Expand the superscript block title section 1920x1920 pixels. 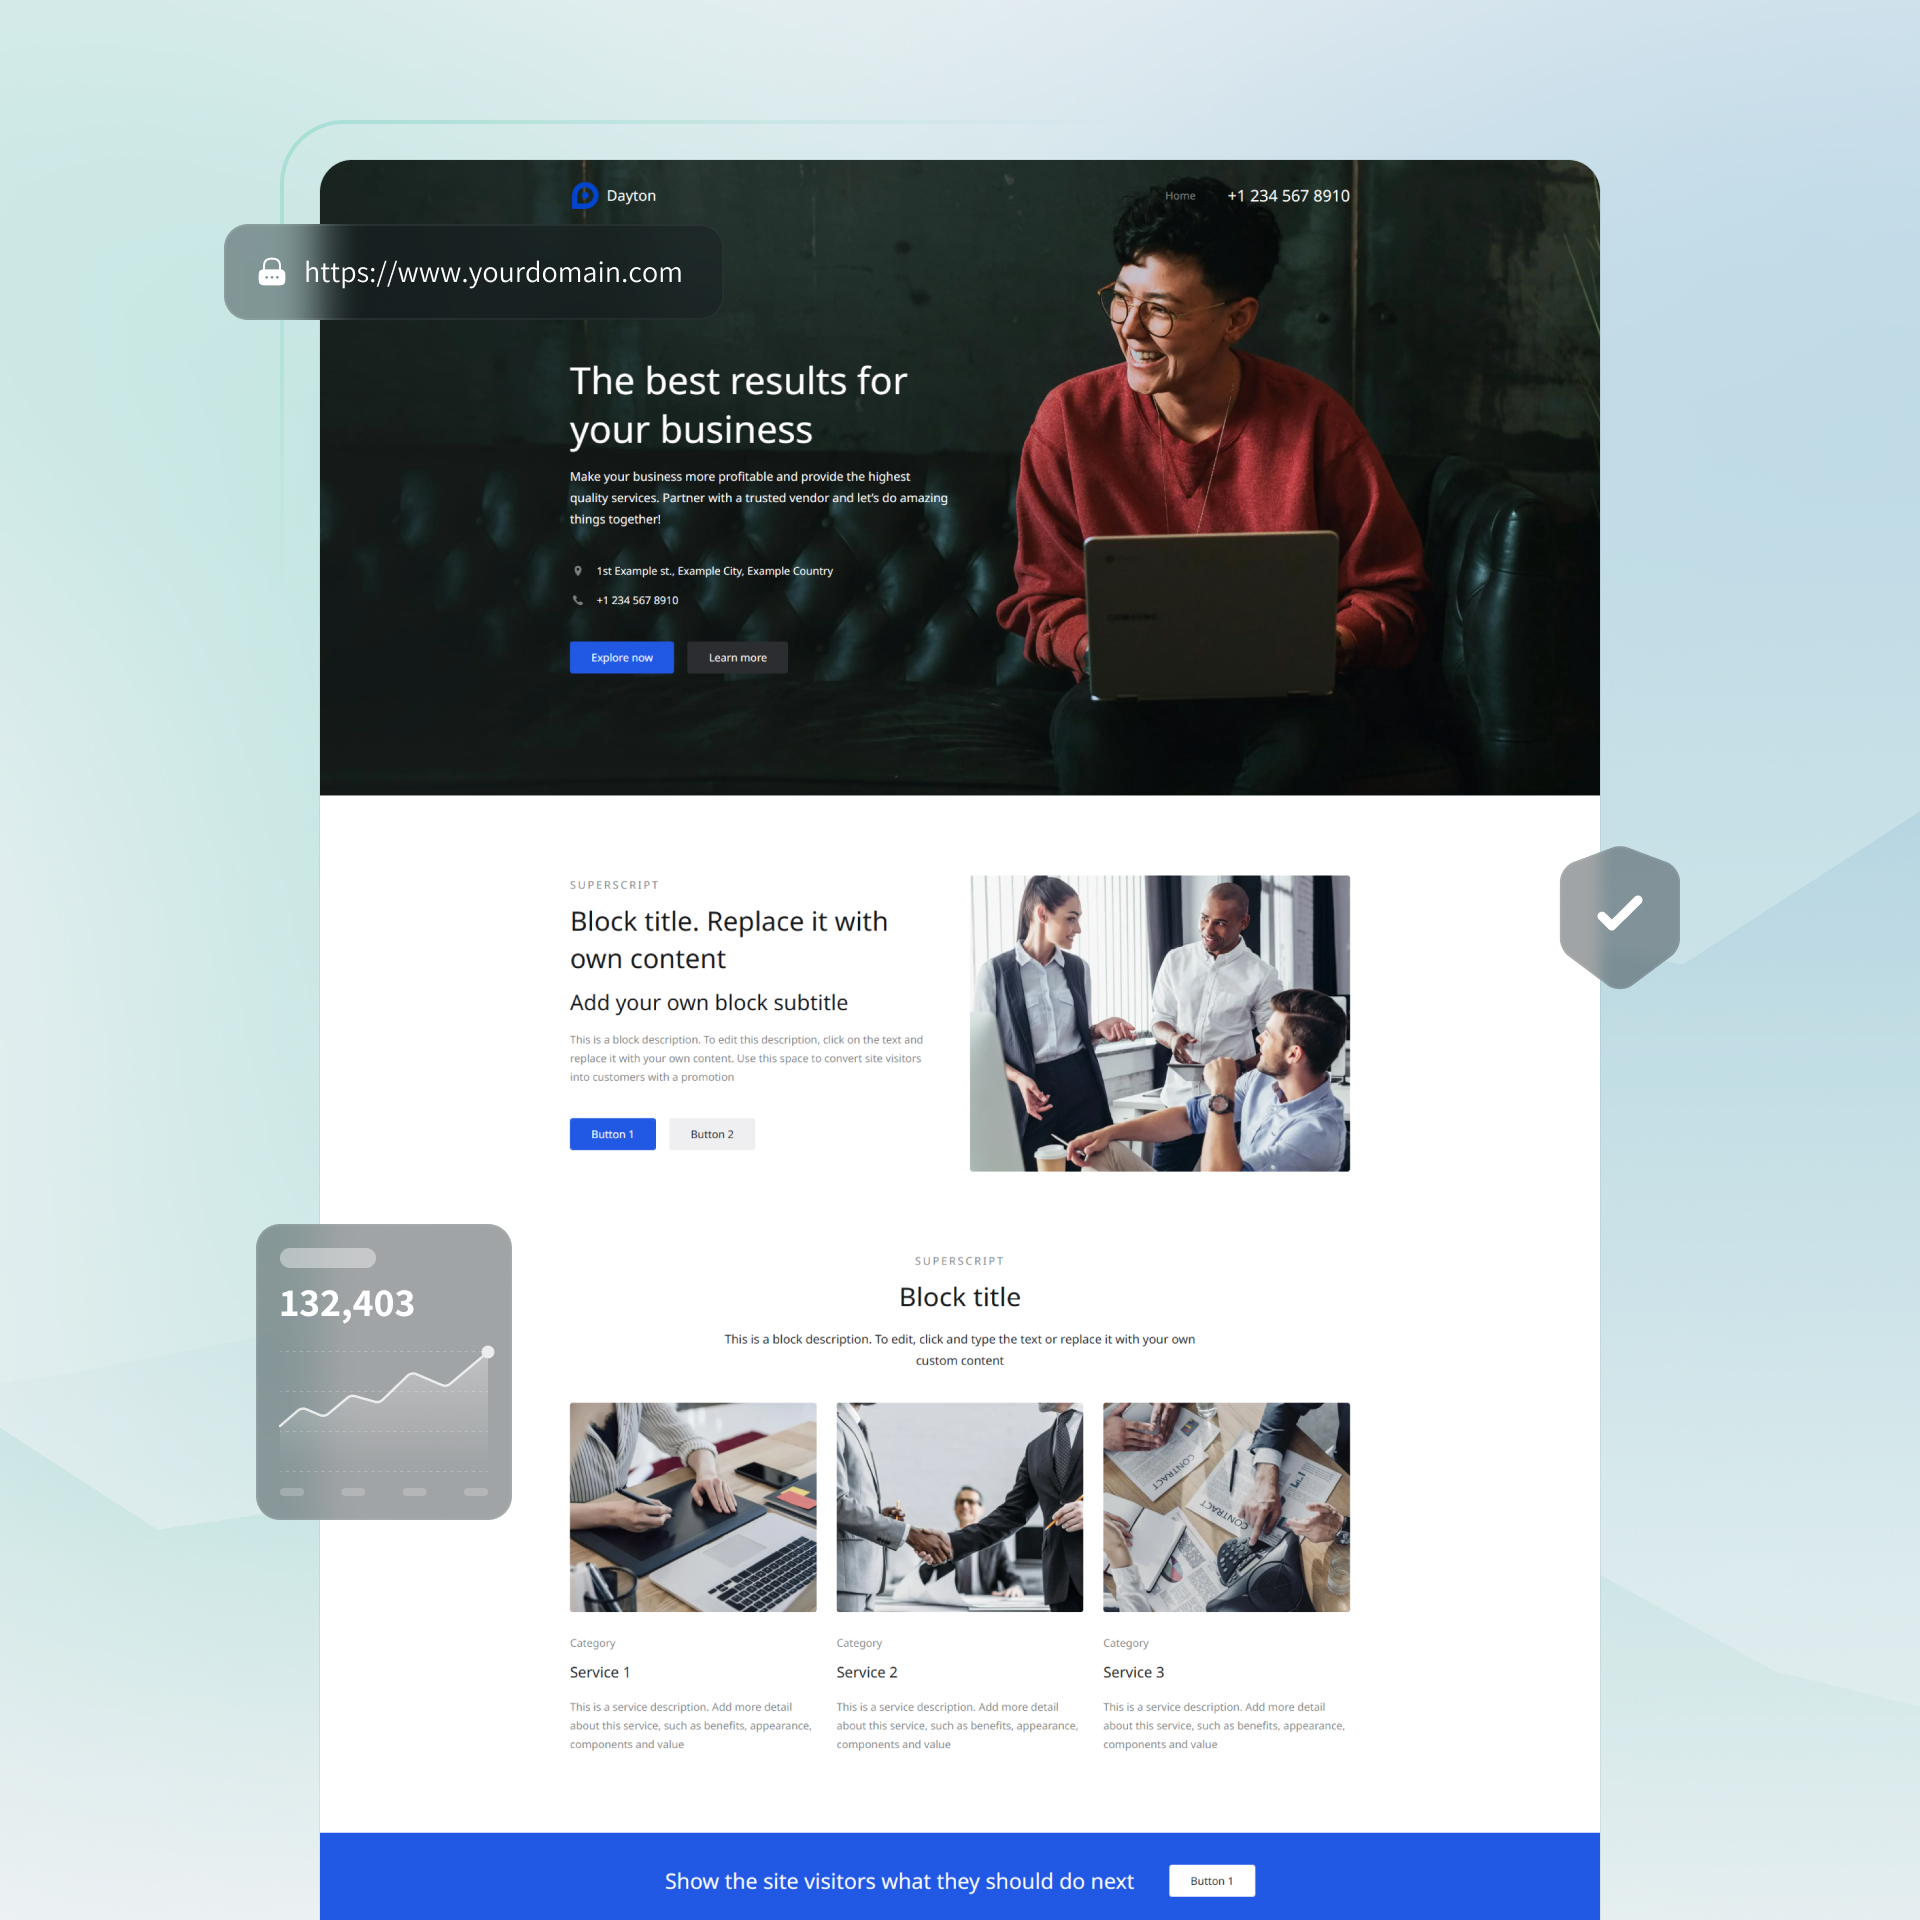coord(728,941)
